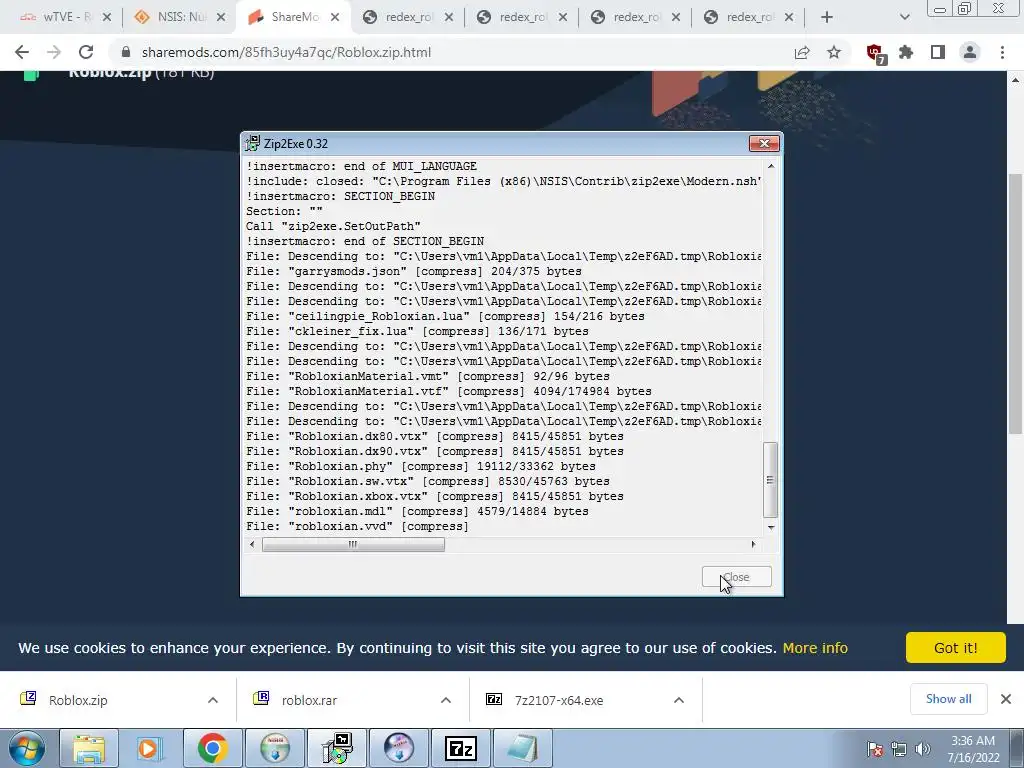Open the installer taskbar icon beside Chrome
Screen dimensions: 1024x768
(x=274, y=748)
